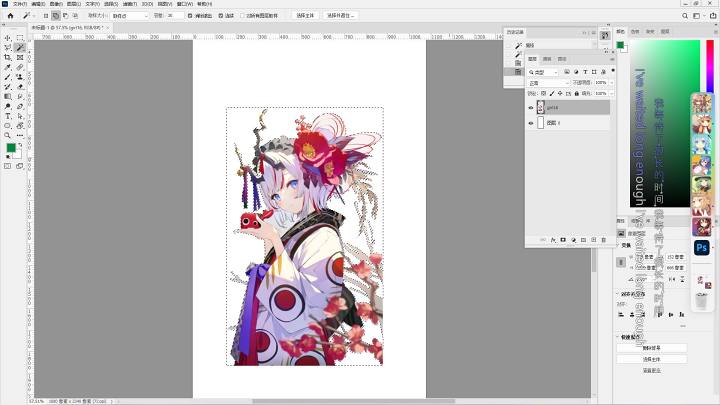The image size is (720, 405).
Task: Open the Image menu
Action: pyautogui.click(x=56, y=4)
